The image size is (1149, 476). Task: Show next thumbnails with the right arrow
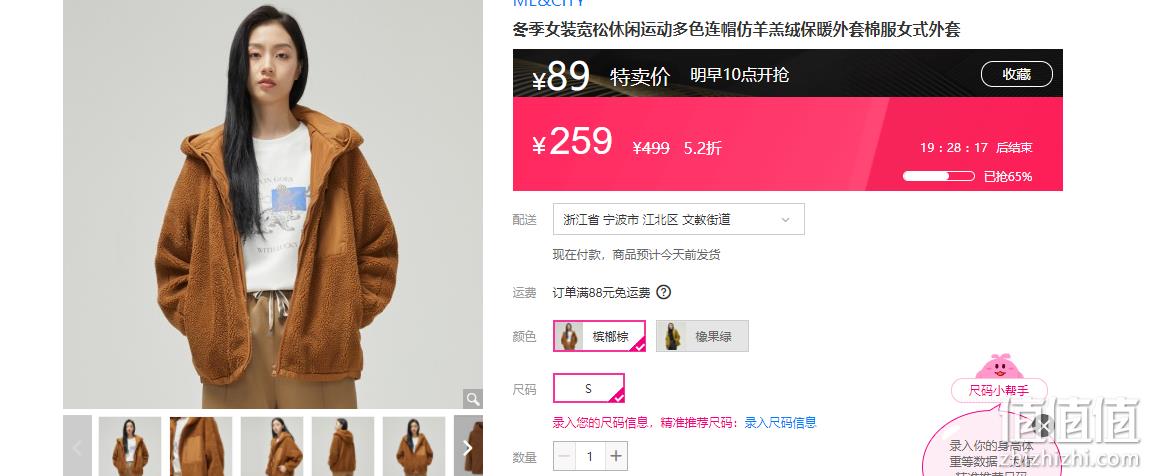click(x=468, y=447)
